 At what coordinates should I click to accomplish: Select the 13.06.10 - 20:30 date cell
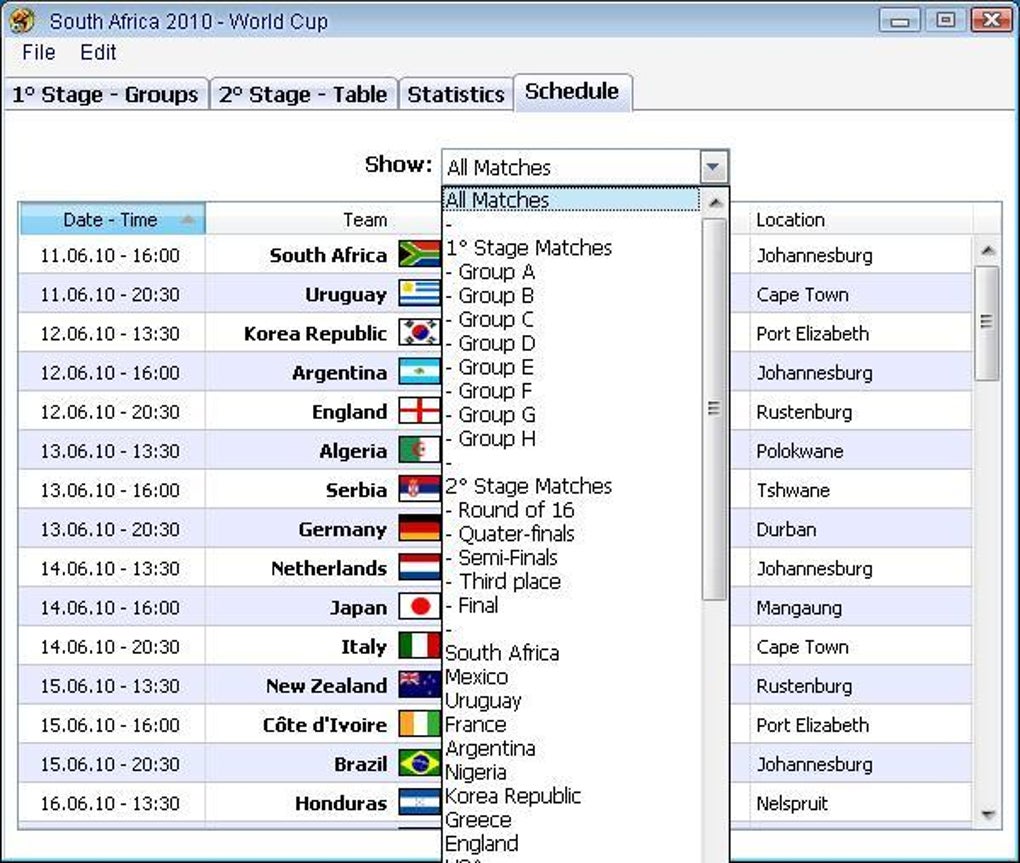coord(110,529)
